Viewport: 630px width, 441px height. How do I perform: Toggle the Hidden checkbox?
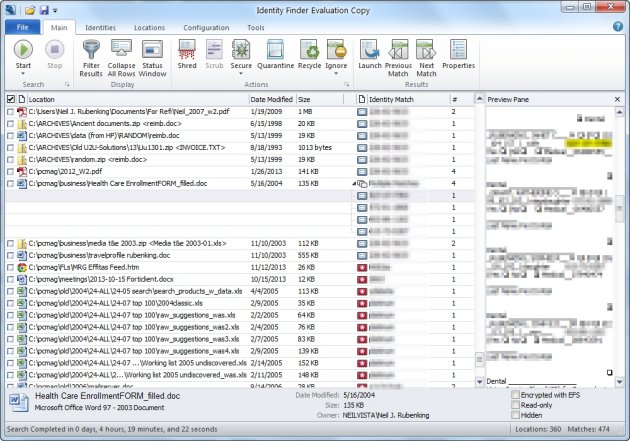(515, 415)
